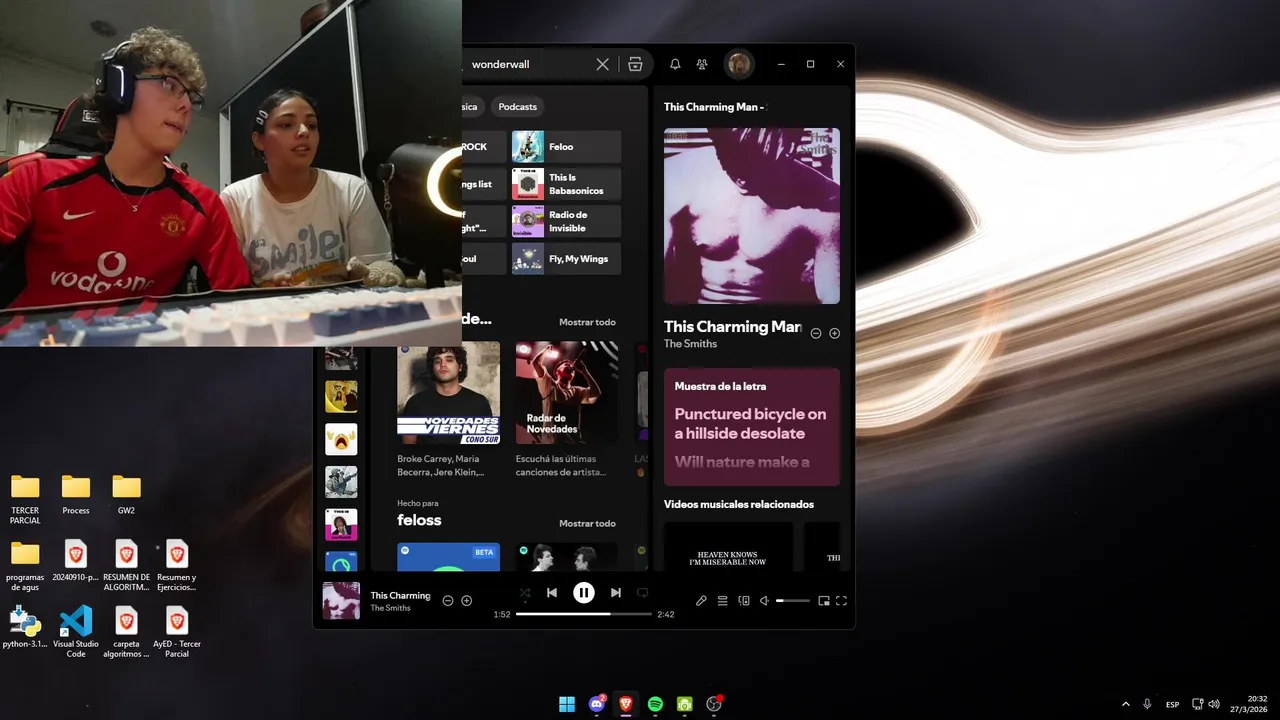Image resolution: width=1280 pixels, height=720 pixels.
Task: Pause the current song
Action: click(x=584, y=593)
